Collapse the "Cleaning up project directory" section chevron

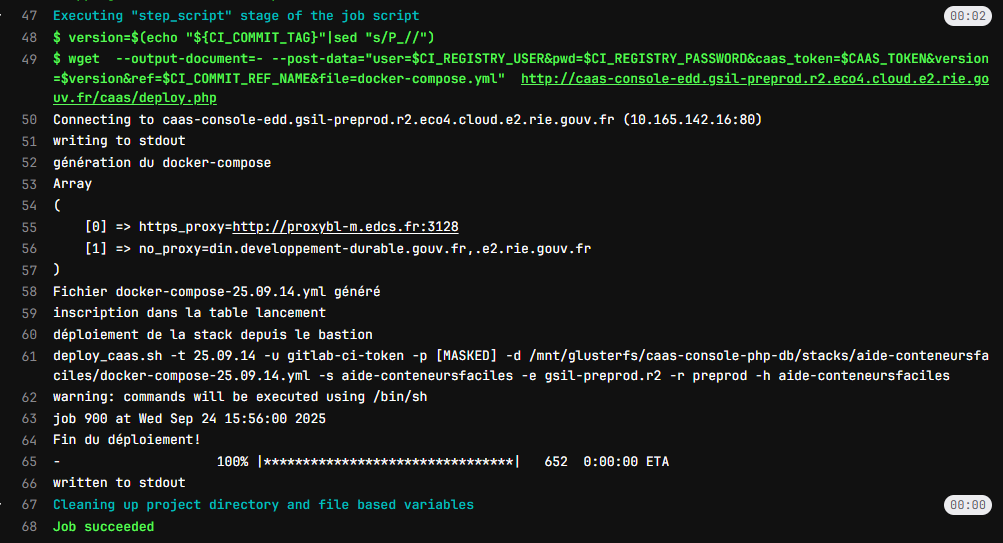[x=7, y=505]
